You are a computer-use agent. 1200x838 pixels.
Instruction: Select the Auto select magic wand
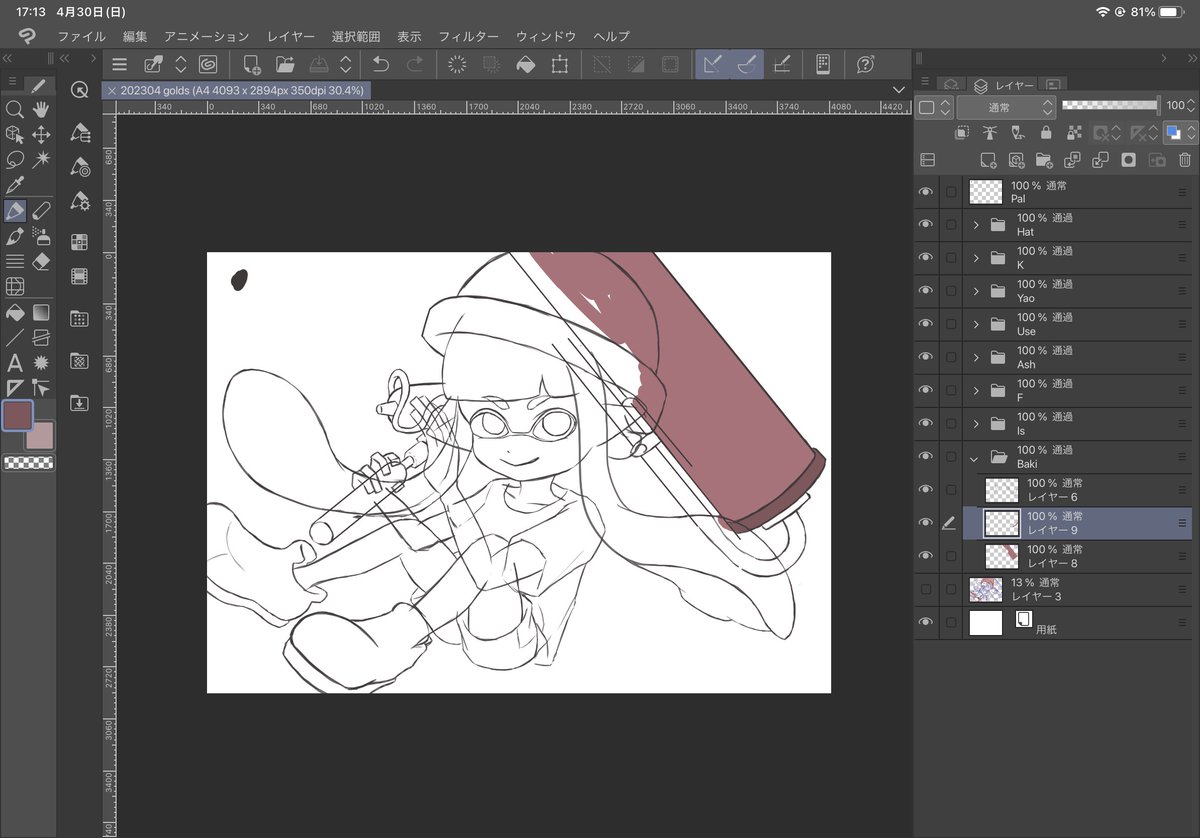[x=41, y=160]
